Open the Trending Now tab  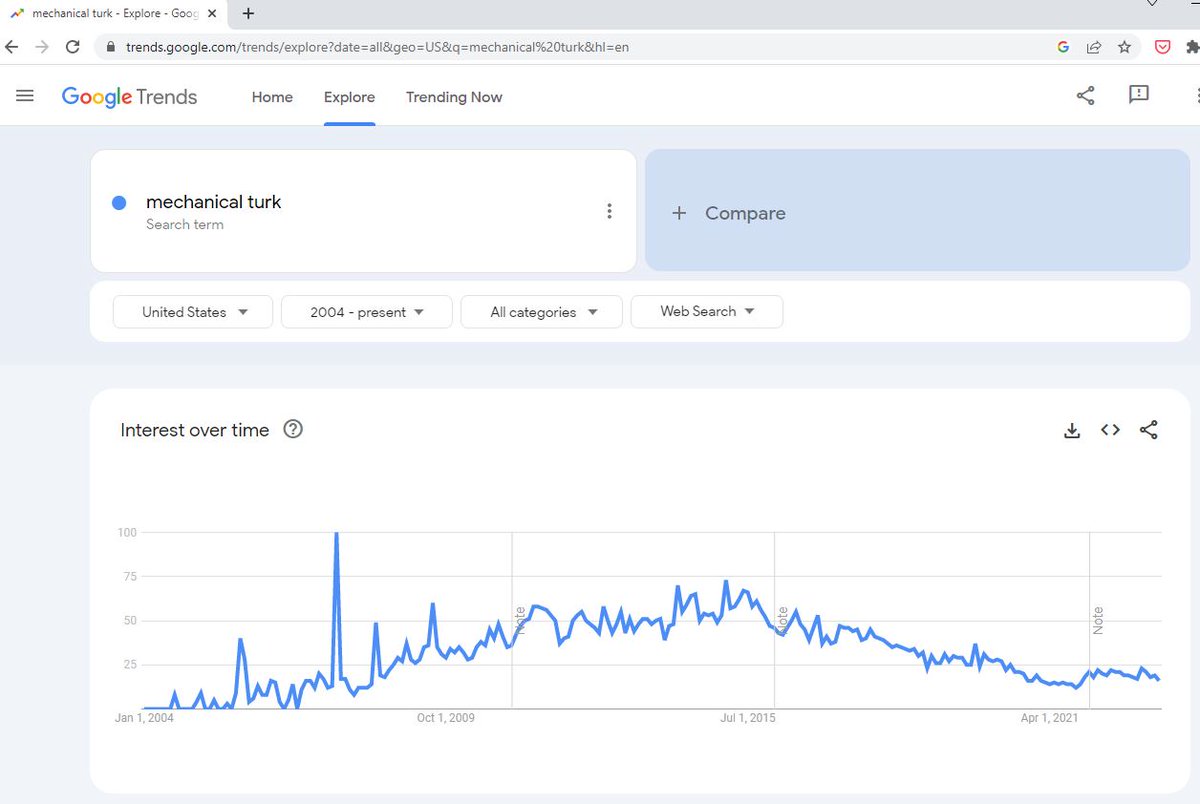(x=454, y=97)
